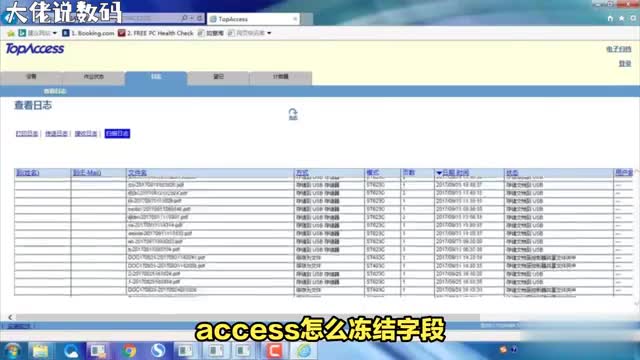This screenshot has width=640, height=360.
Task: Click the refresh icon above the log table
Action: tap(293, 114)
